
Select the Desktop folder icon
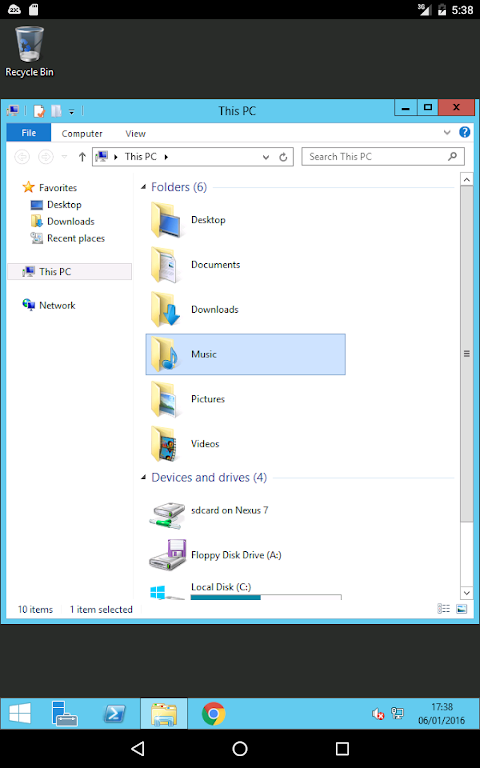coord(165,220)
